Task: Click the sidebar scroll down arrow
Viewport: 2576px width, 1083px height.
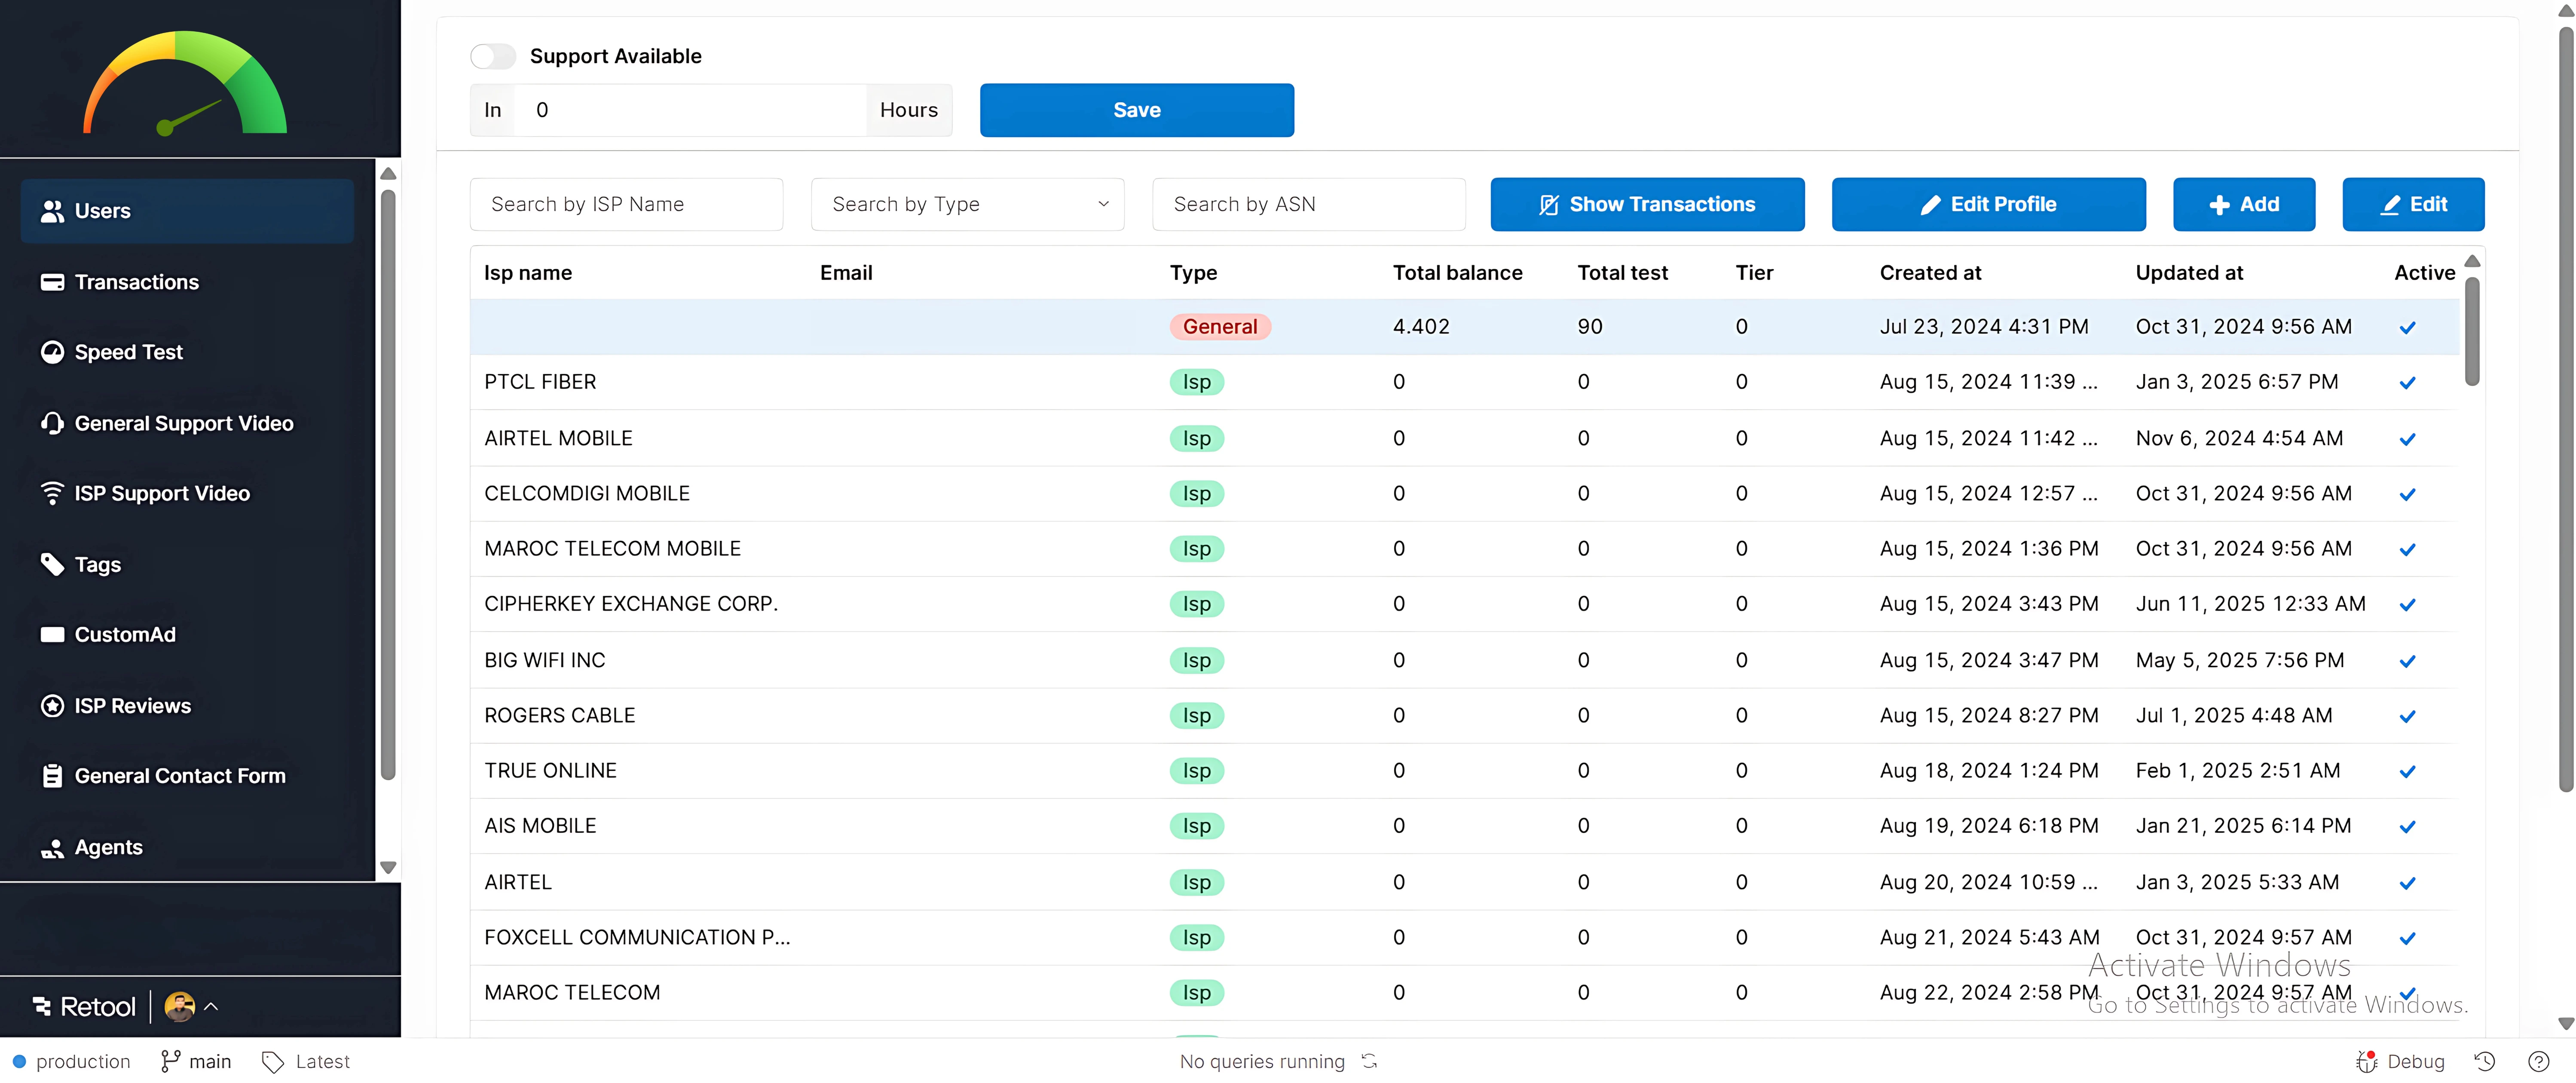Action: [388, 867]
